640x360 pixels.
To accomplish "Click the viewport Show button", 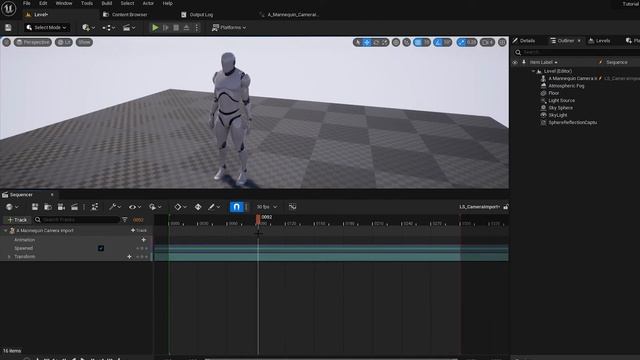I will tap(84, 42).
